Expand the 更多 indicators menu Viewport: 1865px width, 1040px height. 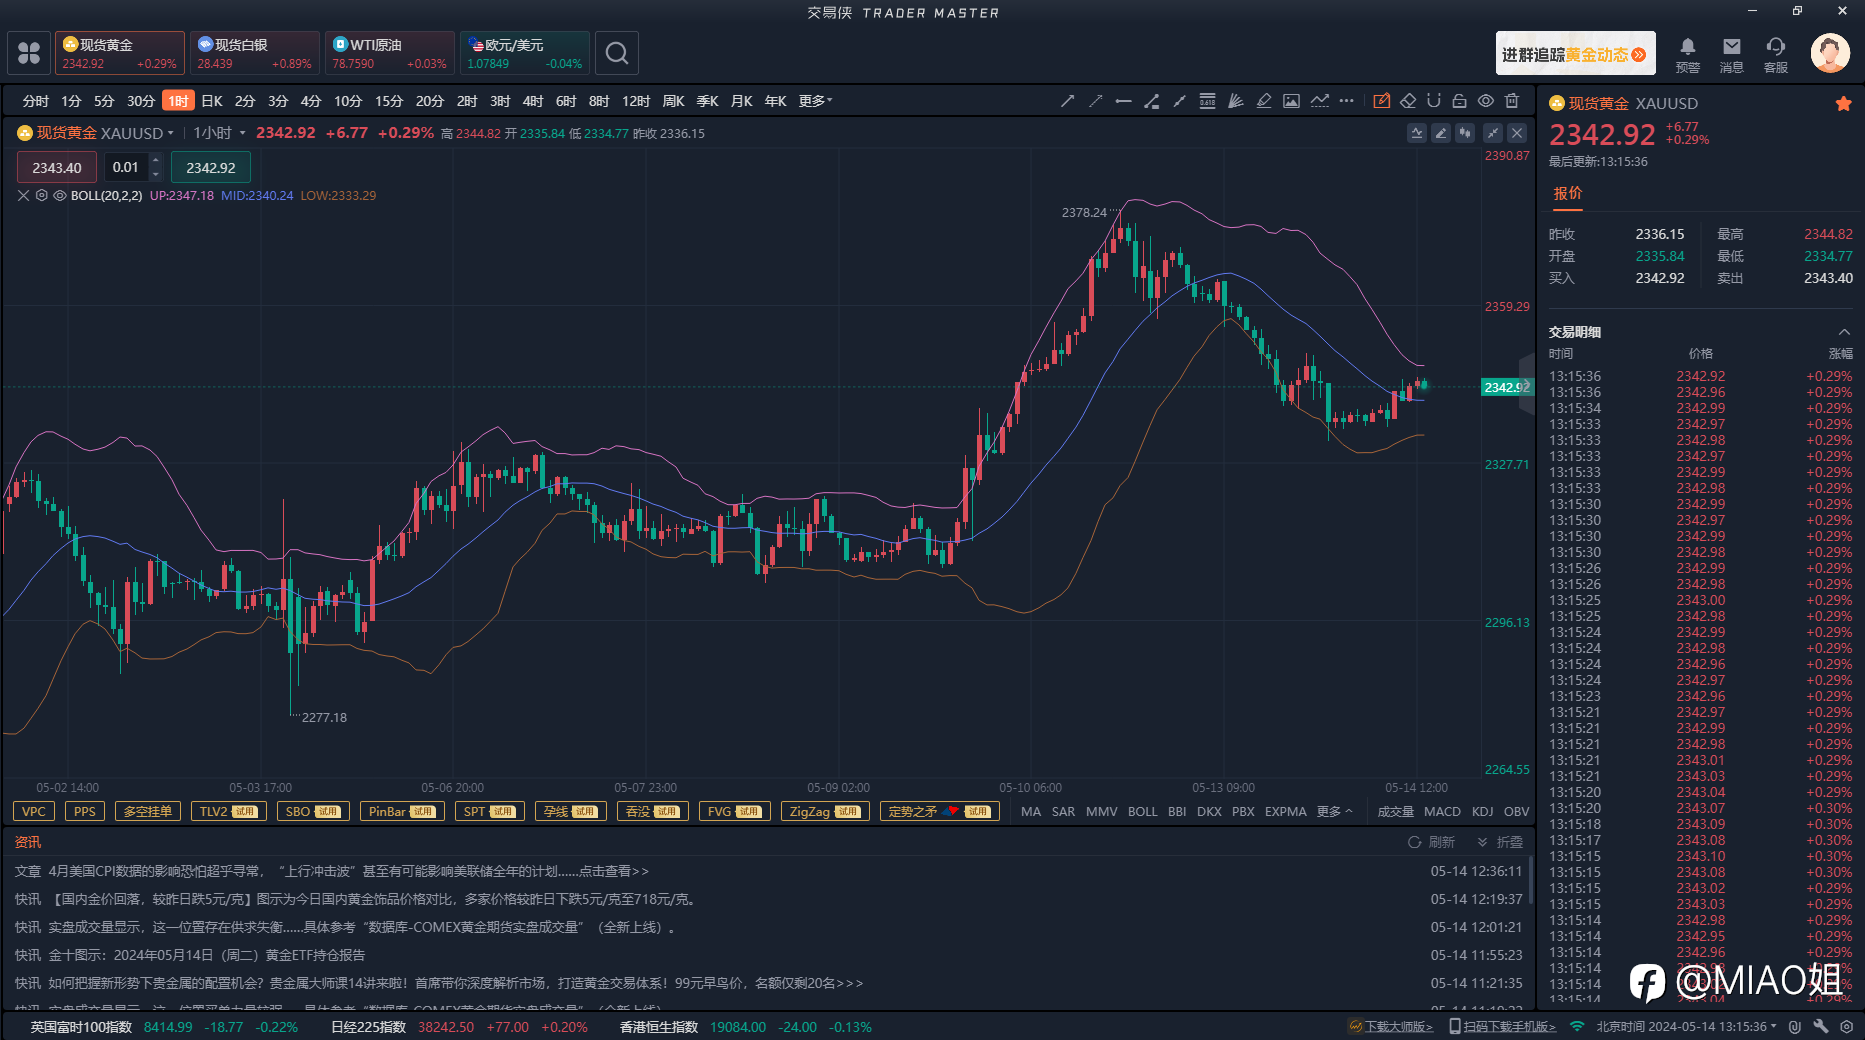click(x=1335, y=812)
